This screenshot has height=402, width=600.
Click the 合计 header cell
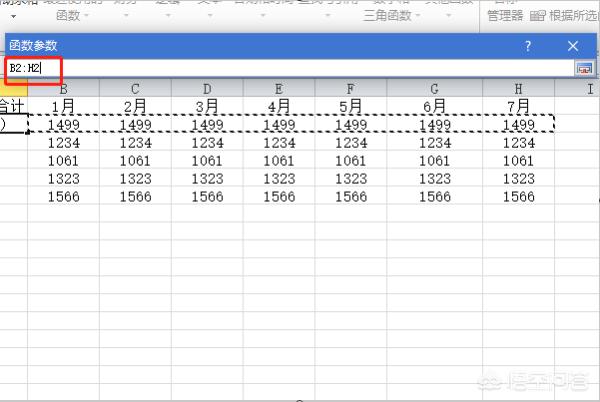(x=14, y=106)
